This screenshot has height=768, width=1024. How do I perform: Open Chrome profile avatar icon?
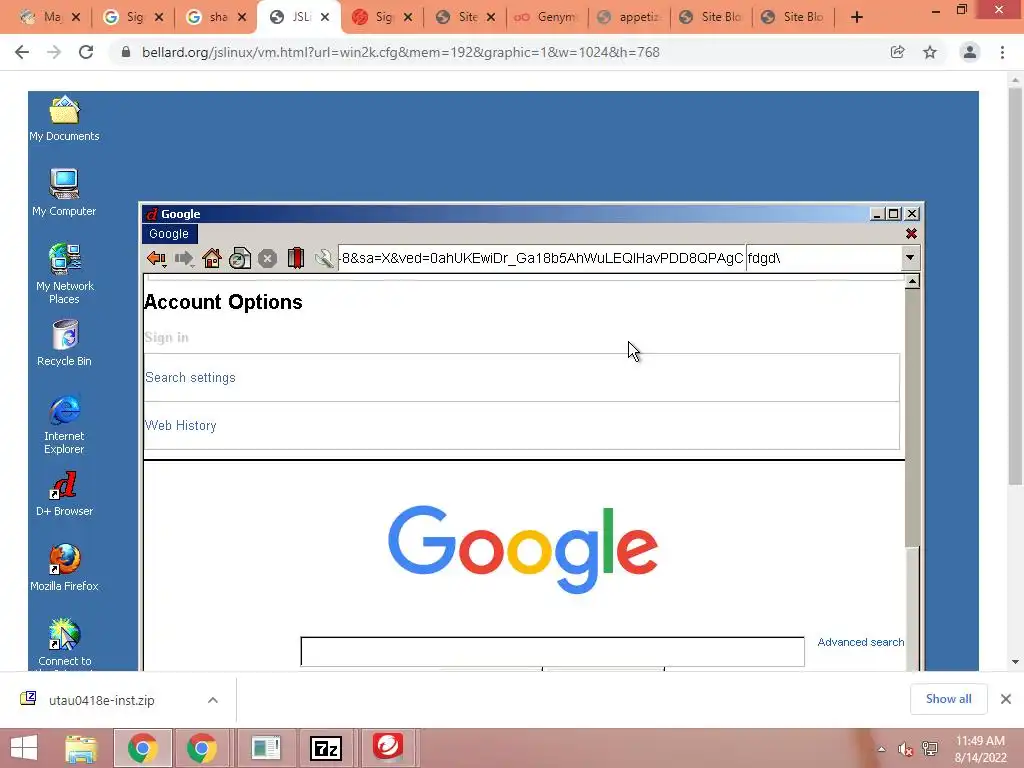[970, 52]
